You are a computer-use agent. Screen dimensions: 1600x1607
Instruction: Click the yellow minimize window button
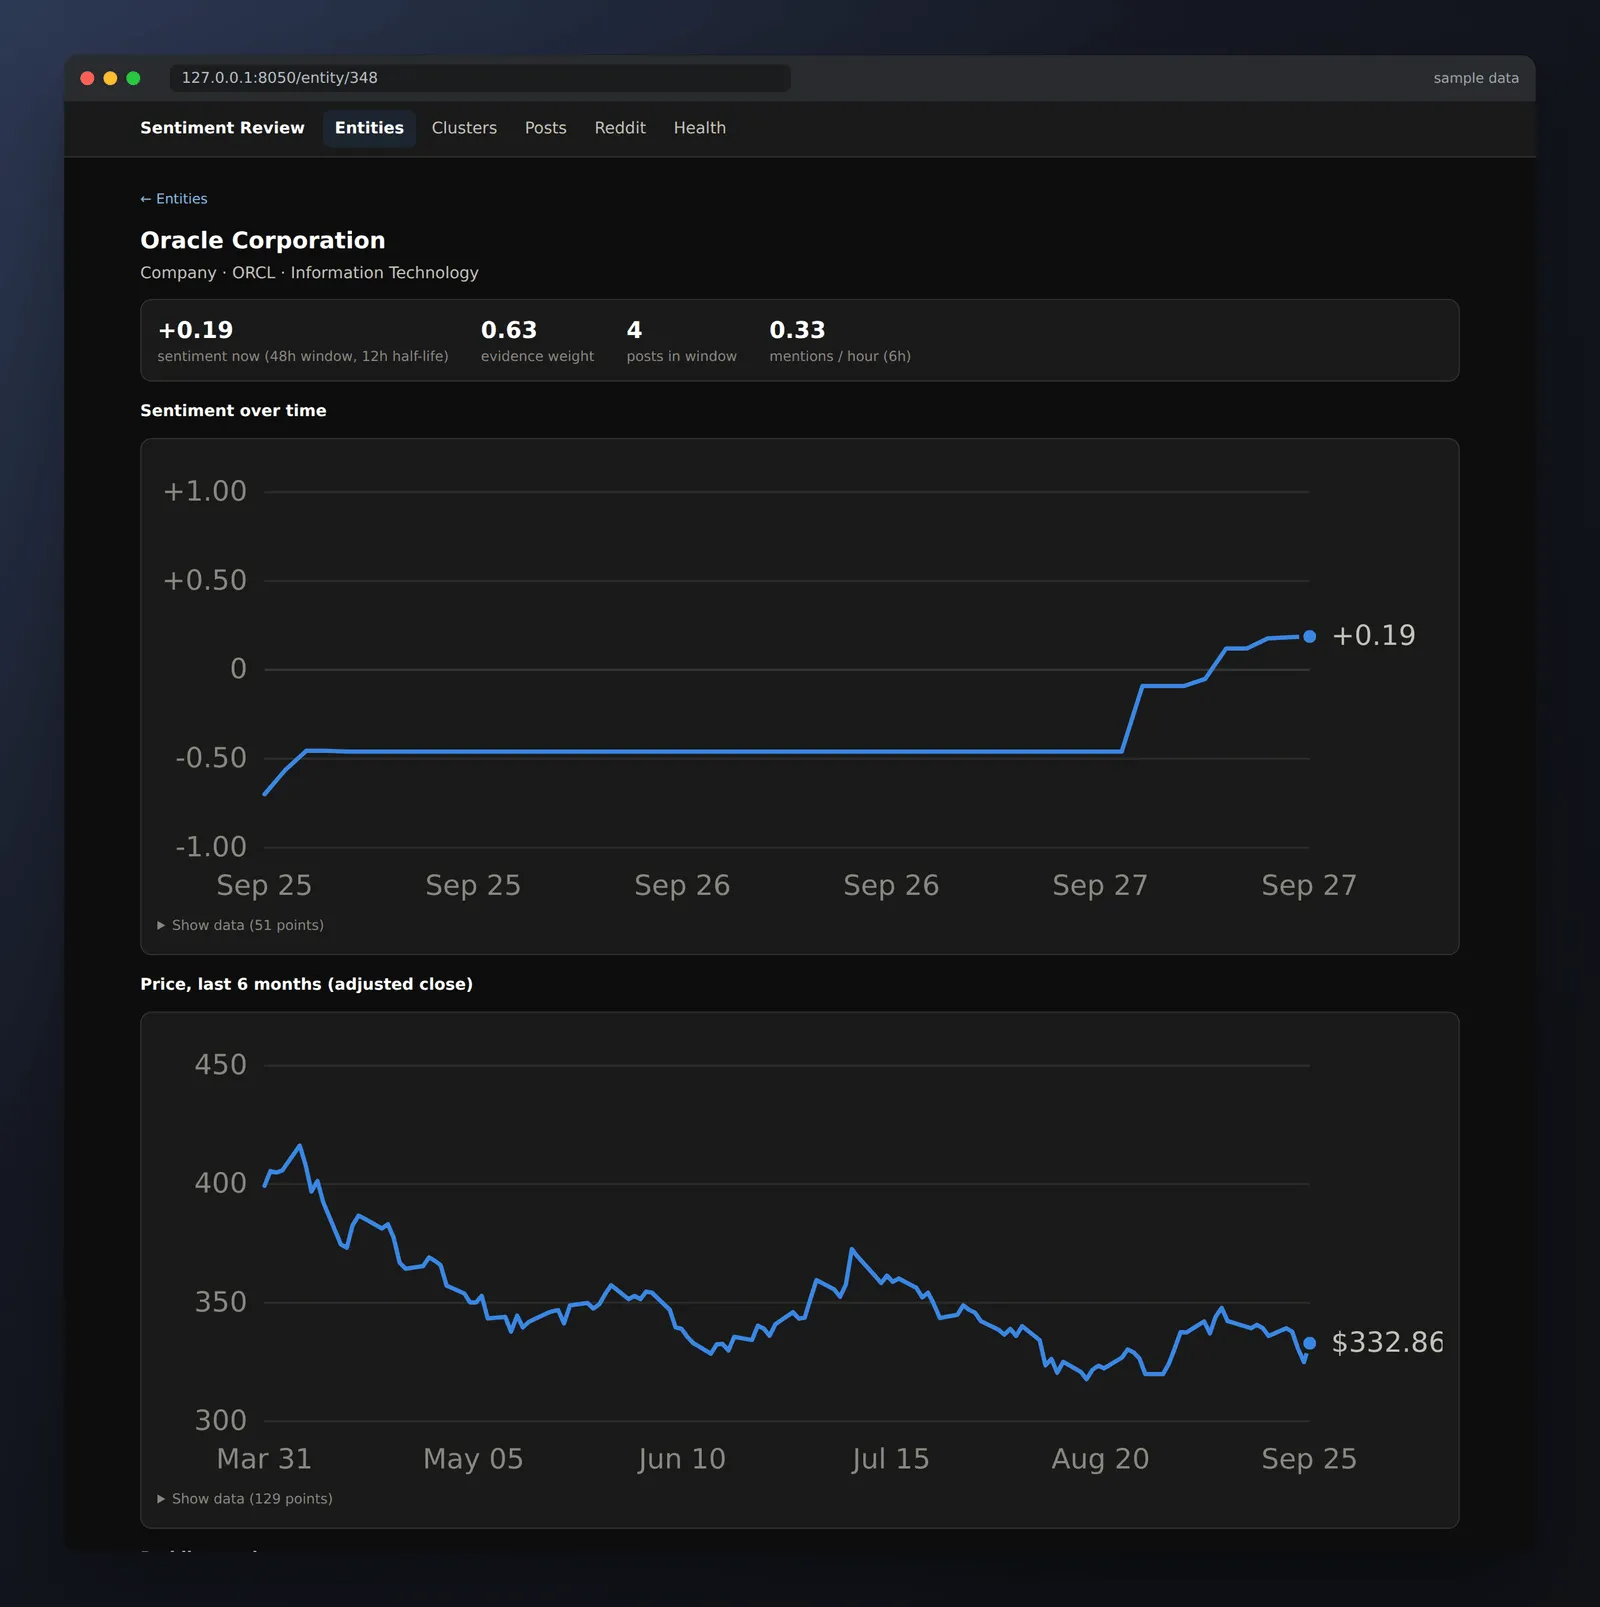tap(110, 78)
